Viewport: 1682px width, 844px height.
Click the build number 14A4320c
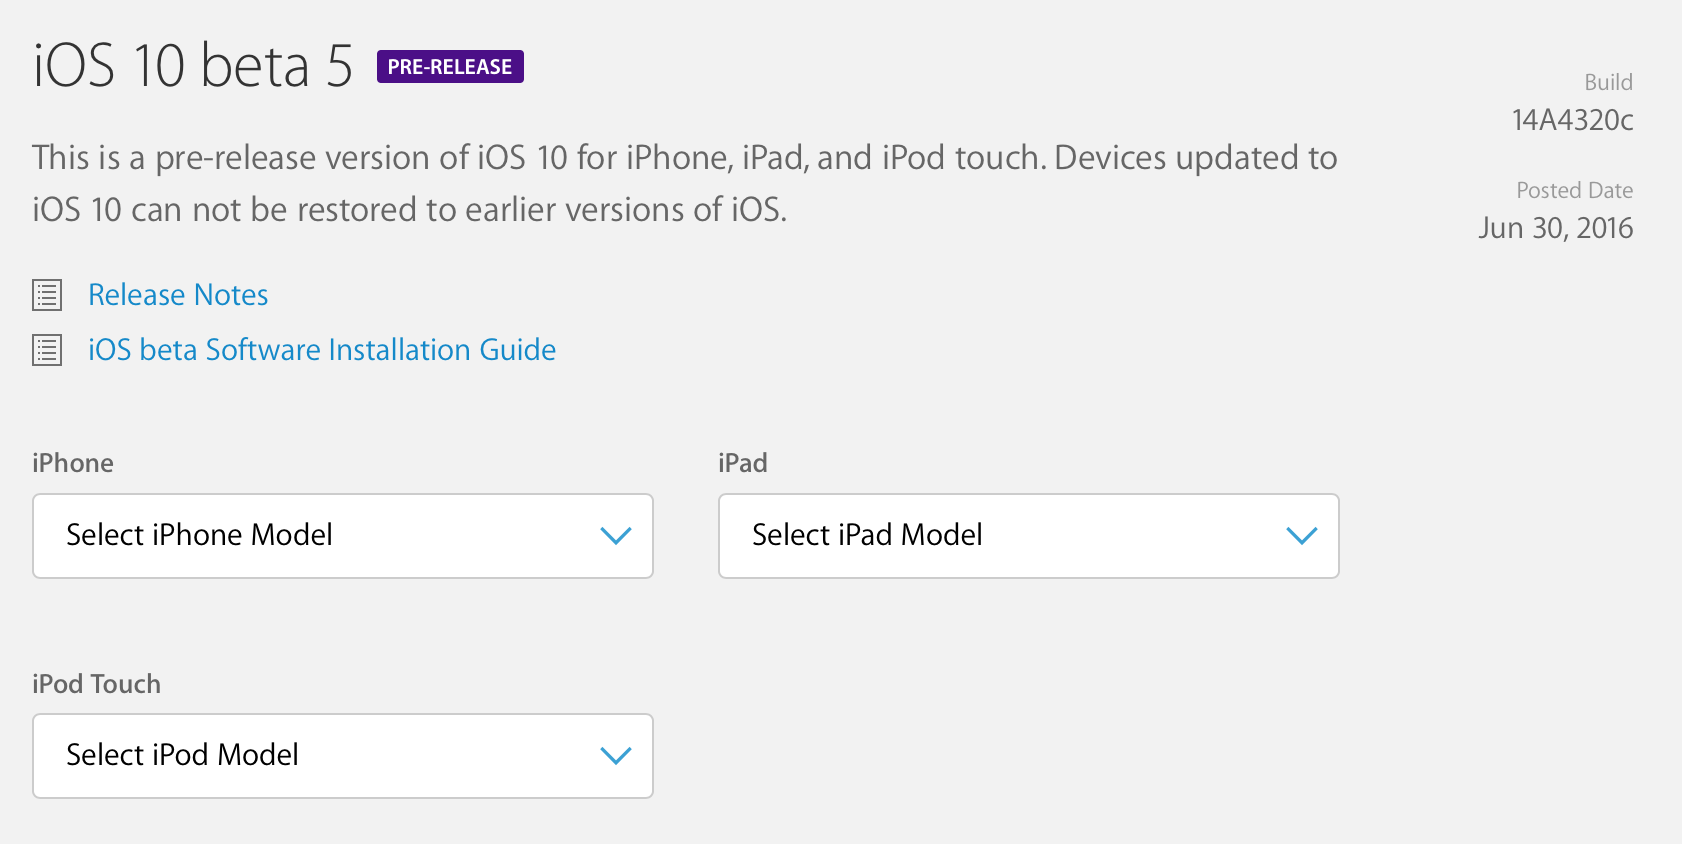1572,120
